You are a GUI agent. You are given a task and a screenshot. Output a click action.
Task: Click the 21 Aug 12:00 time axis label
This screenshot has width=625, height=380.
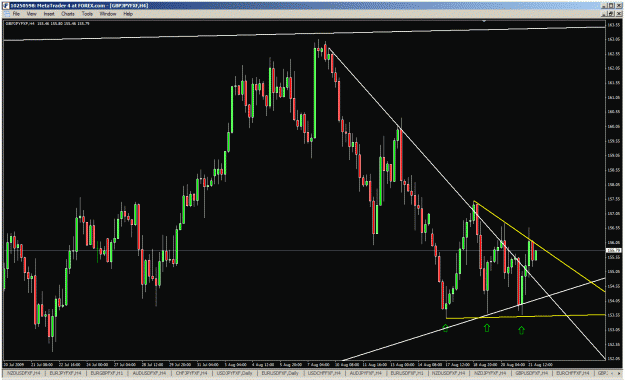click(540, 364)
